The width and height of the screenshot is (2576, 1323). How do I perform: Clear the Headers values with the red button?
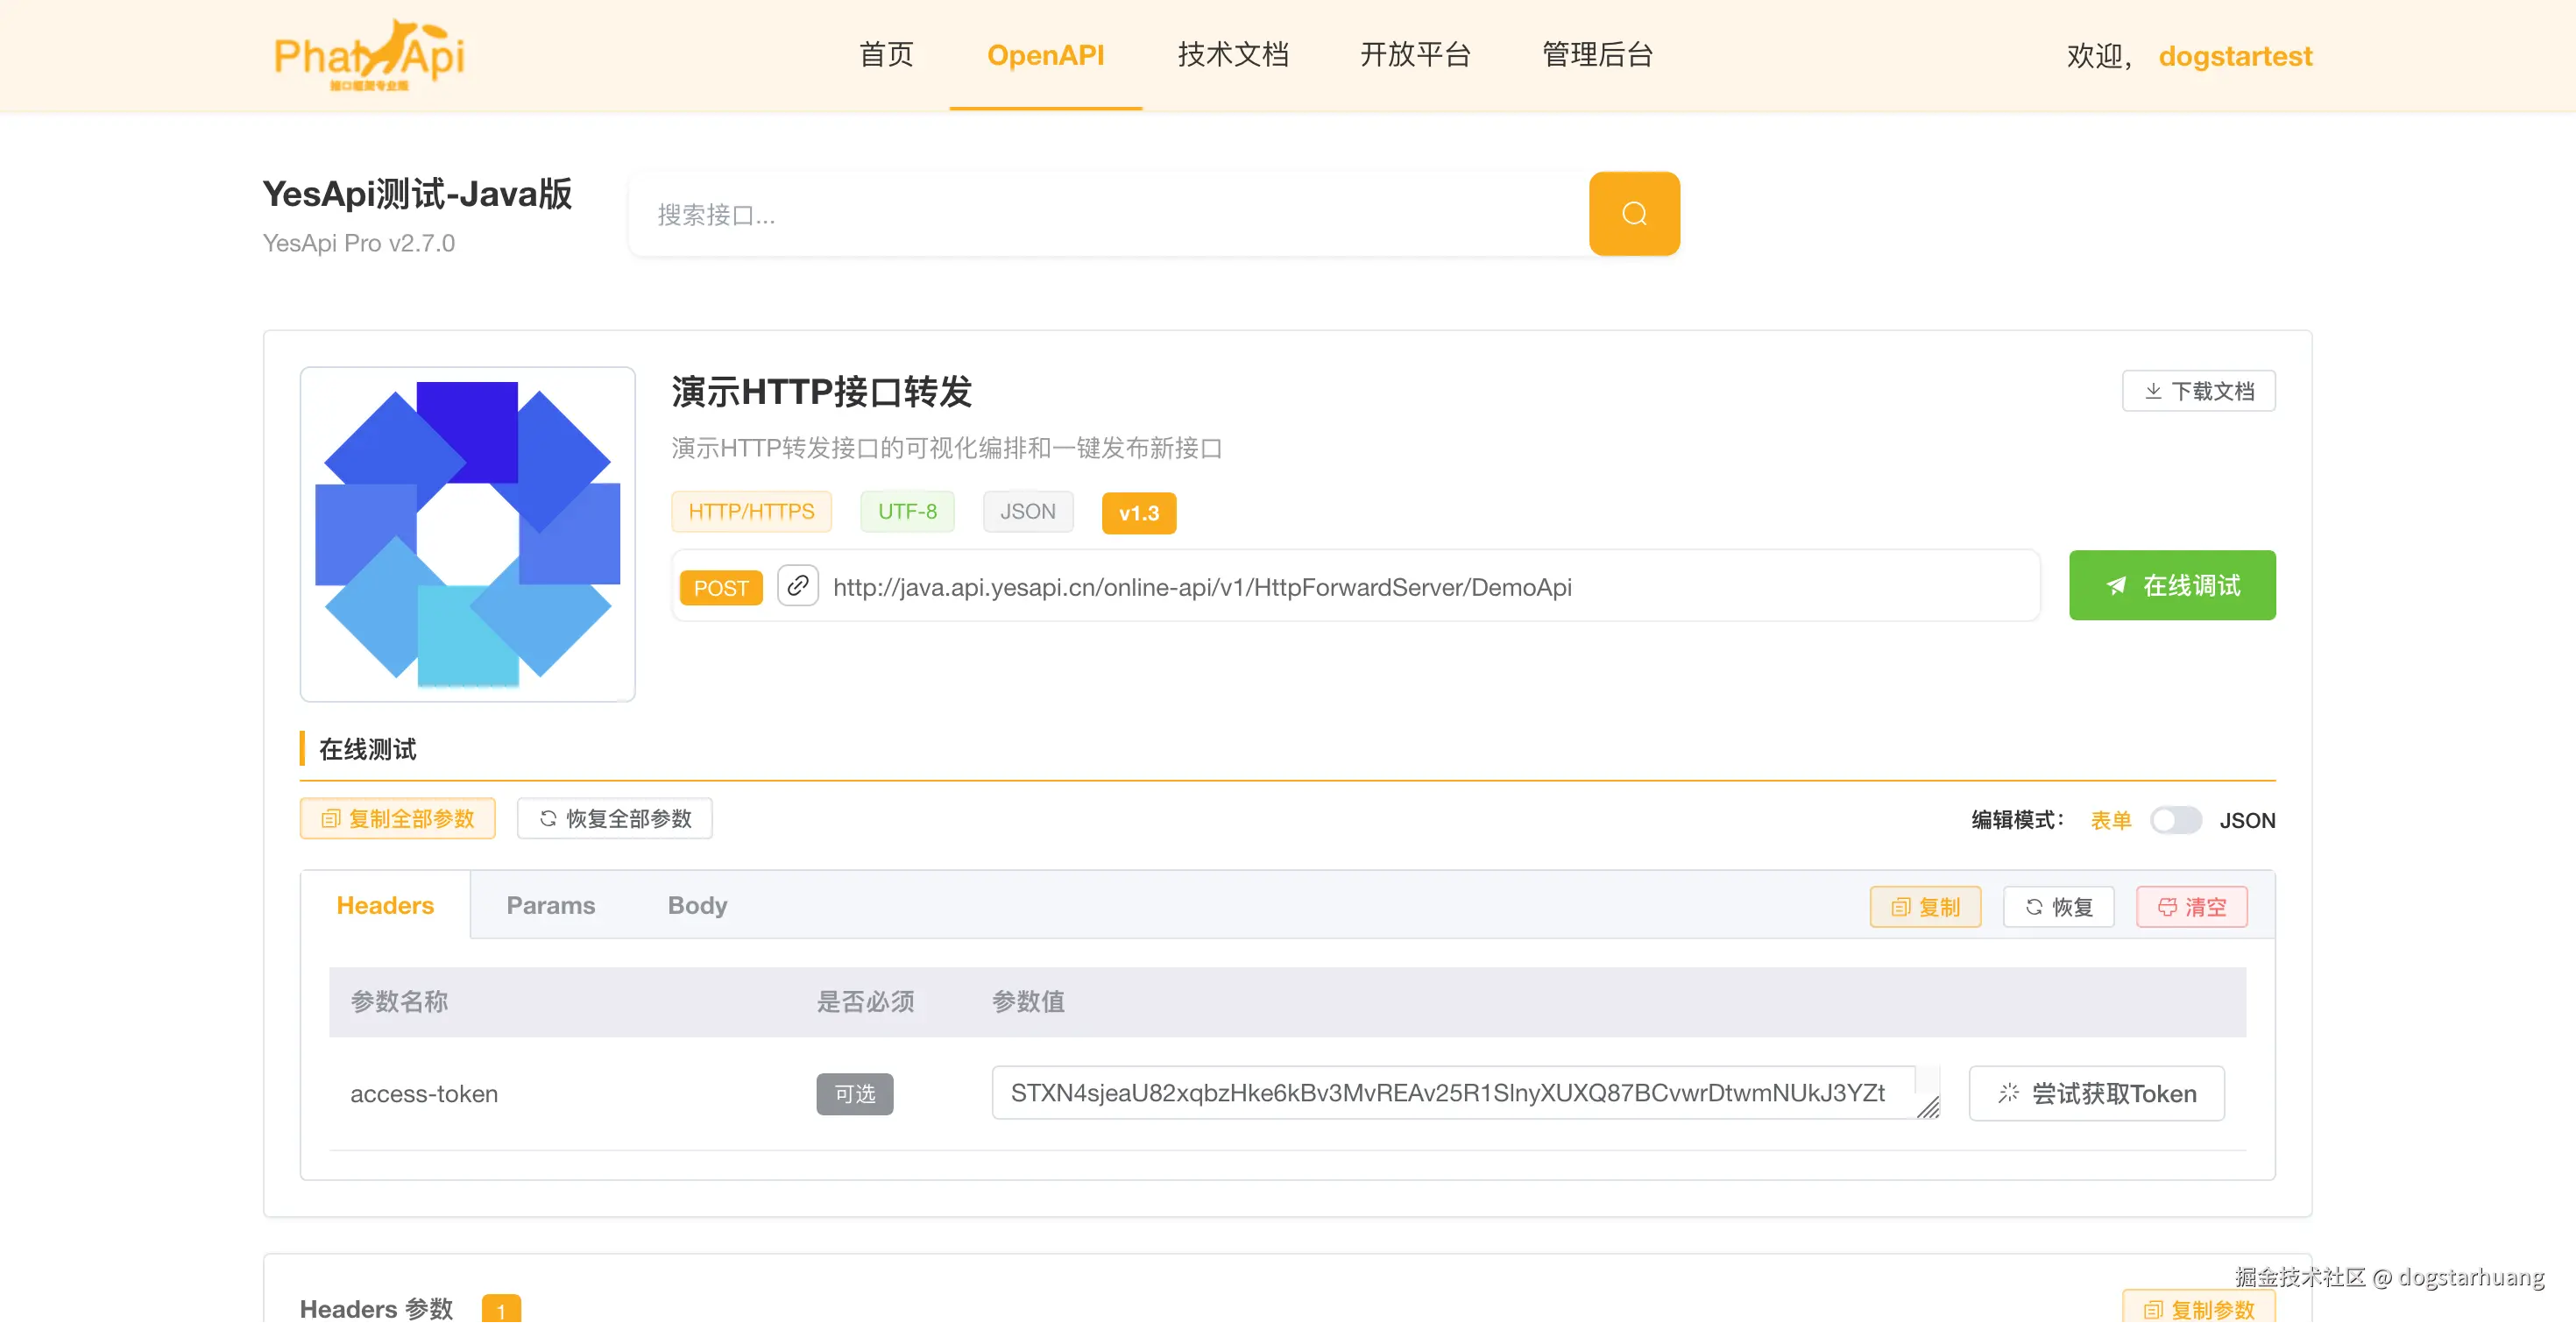(x=2191, y=907)
